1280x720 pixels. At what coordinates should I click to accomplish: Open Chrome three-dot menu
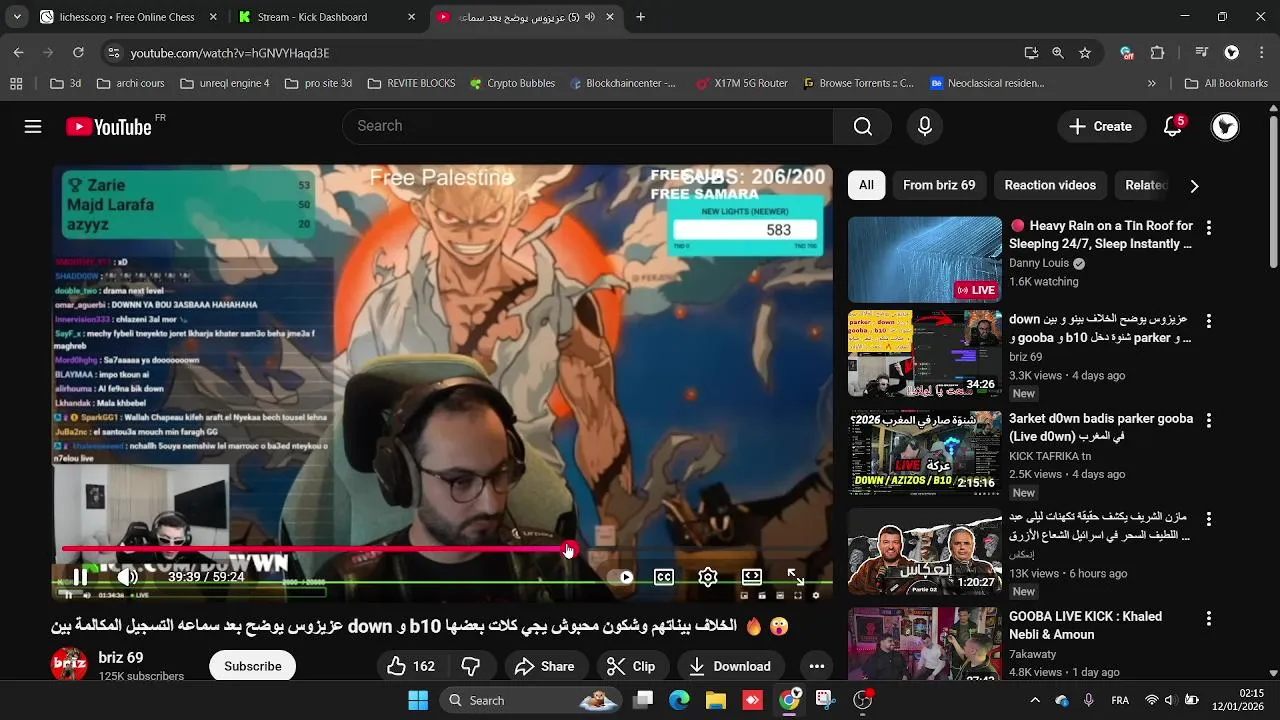pos(1261,53)
